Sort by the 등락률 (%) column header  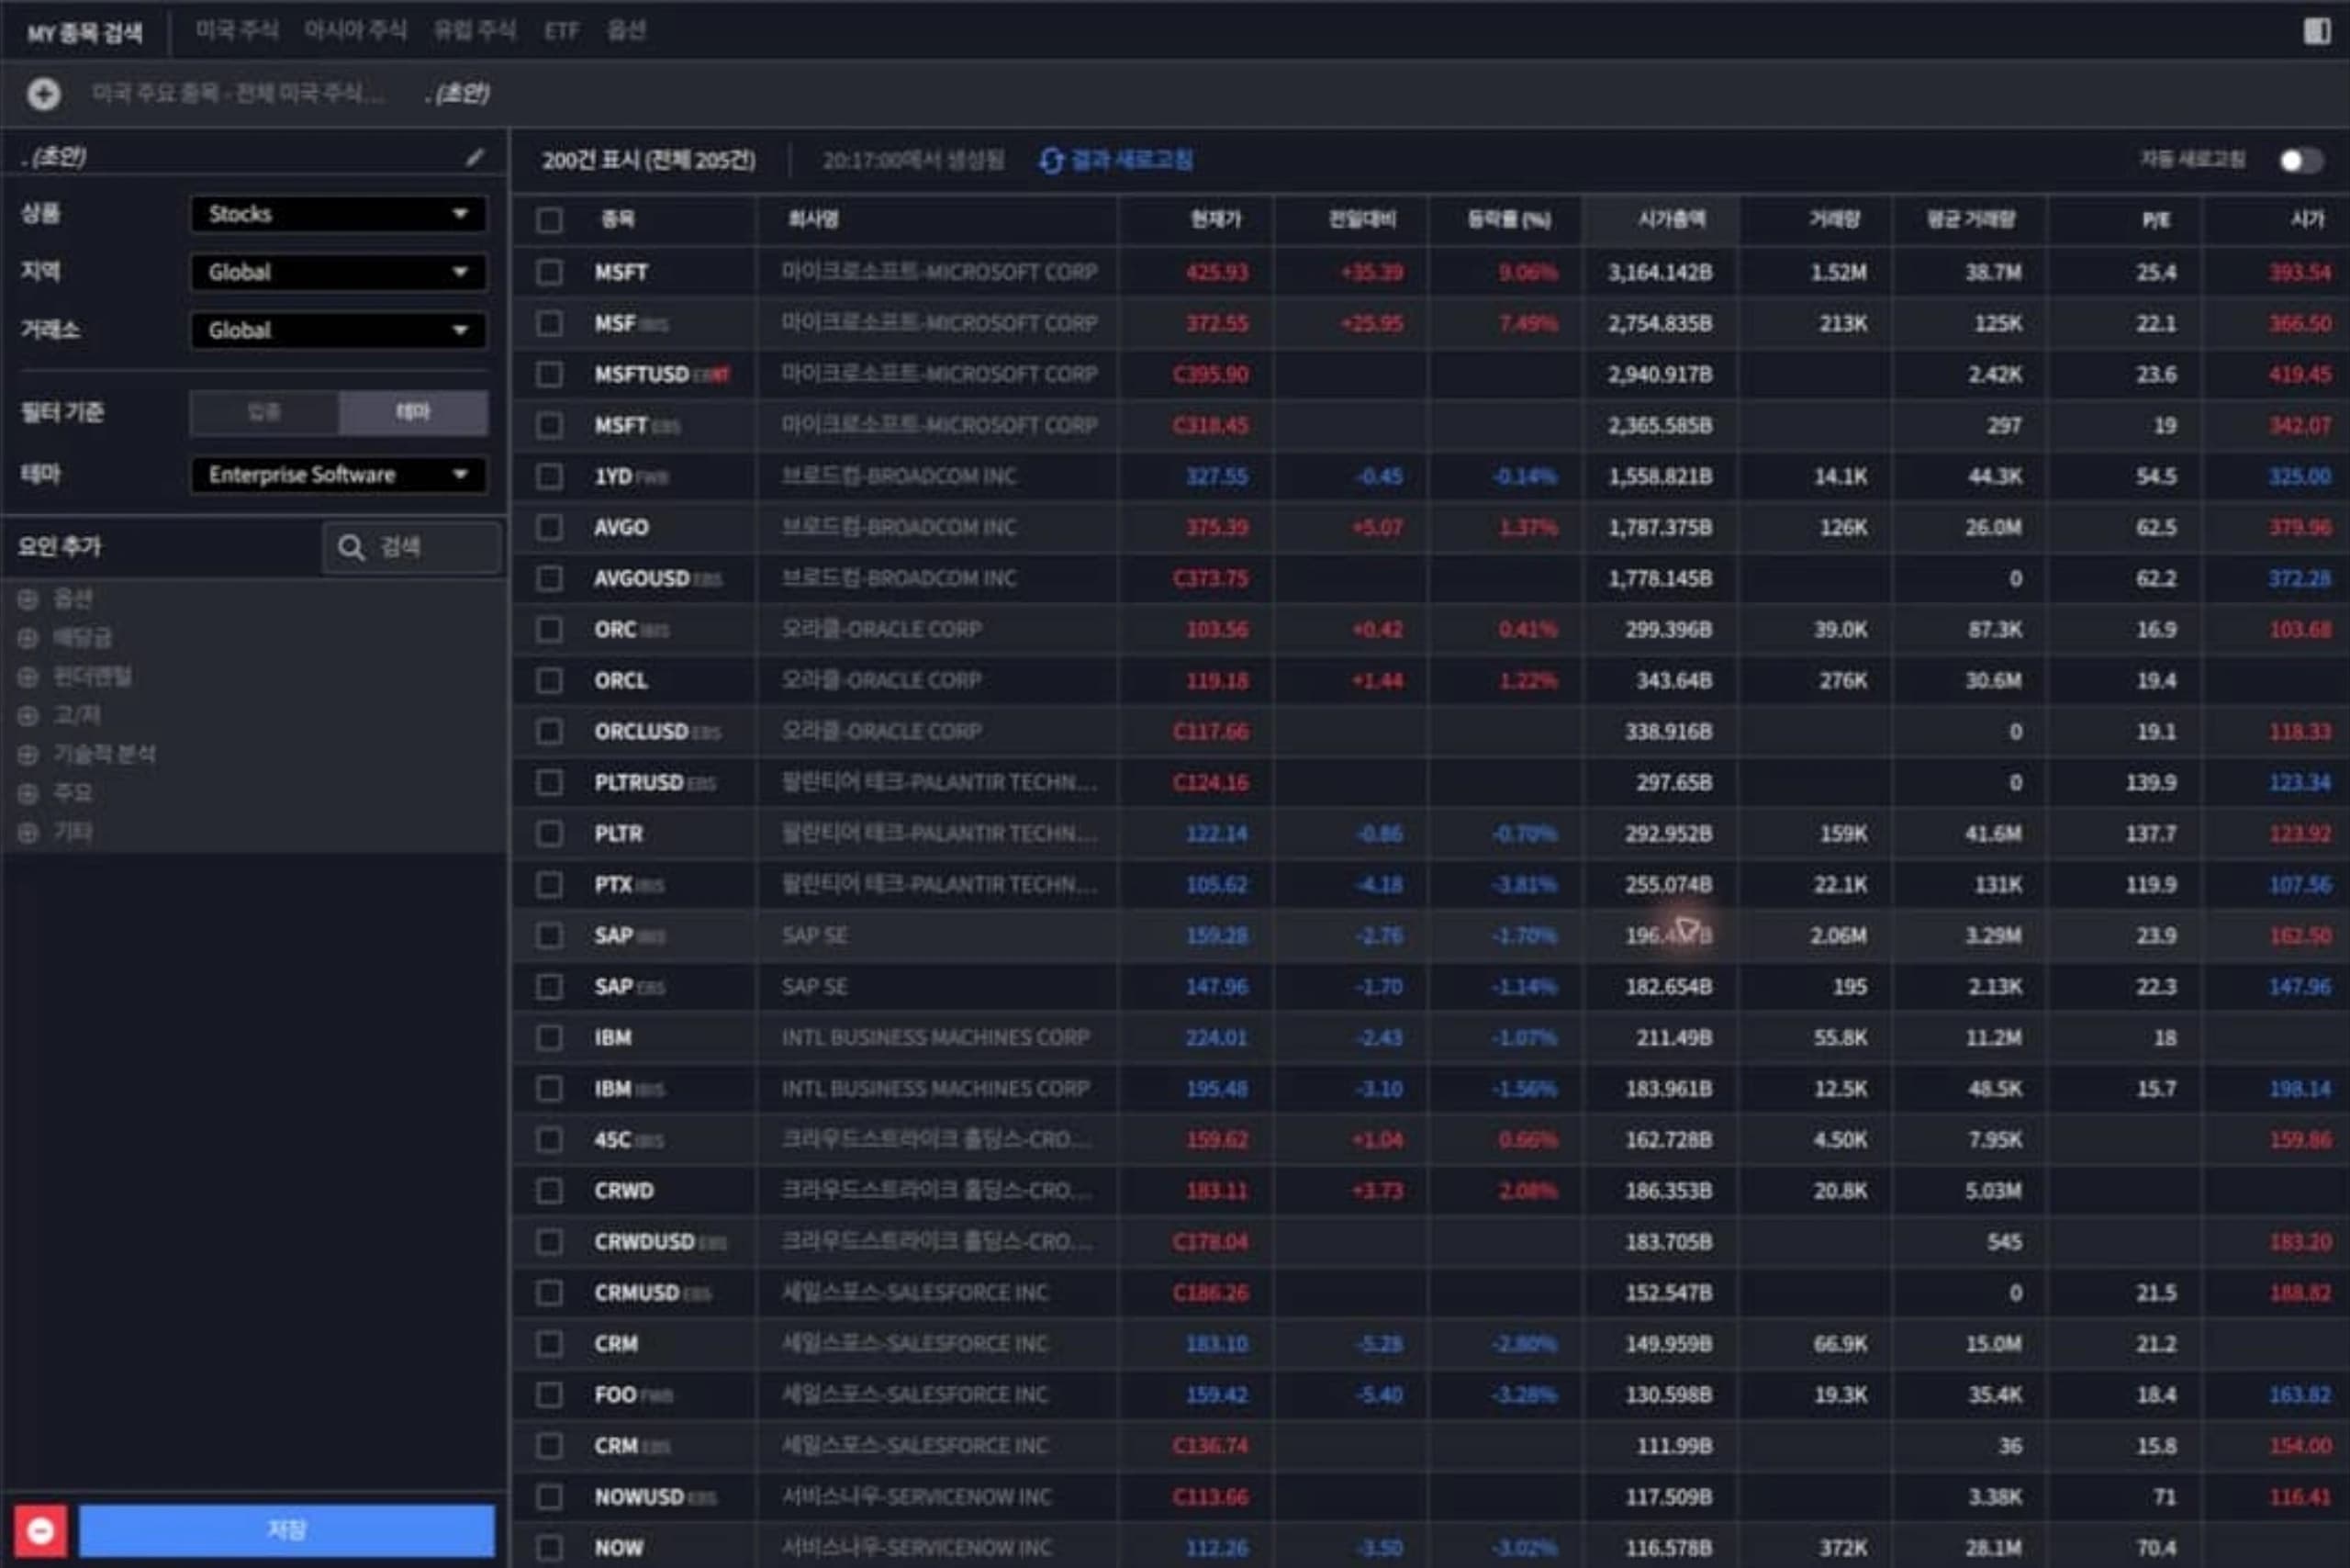point(1509,219)
